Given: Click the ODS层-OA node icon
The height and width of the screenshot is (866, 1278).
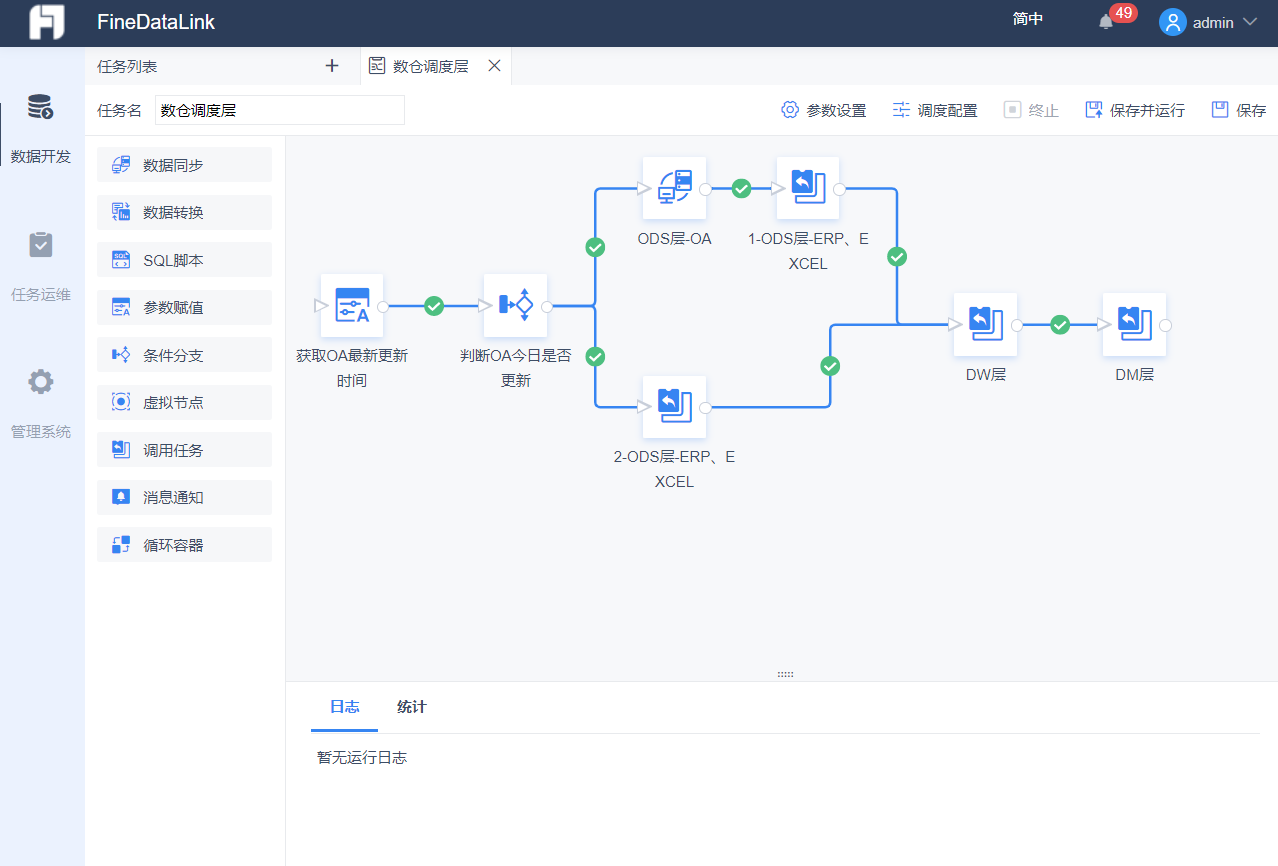Looking at the screenshot, I should 674,188.
